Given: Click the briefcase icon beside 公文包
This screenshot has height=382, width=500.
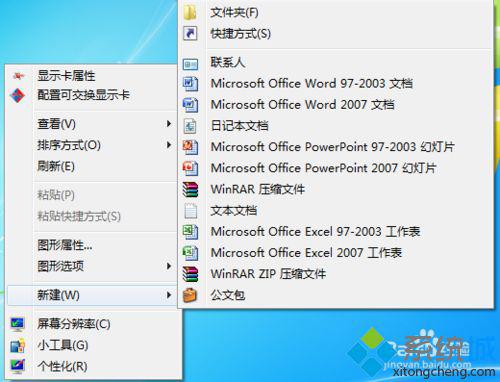Looking at the screenshot, I should point(190,295).
